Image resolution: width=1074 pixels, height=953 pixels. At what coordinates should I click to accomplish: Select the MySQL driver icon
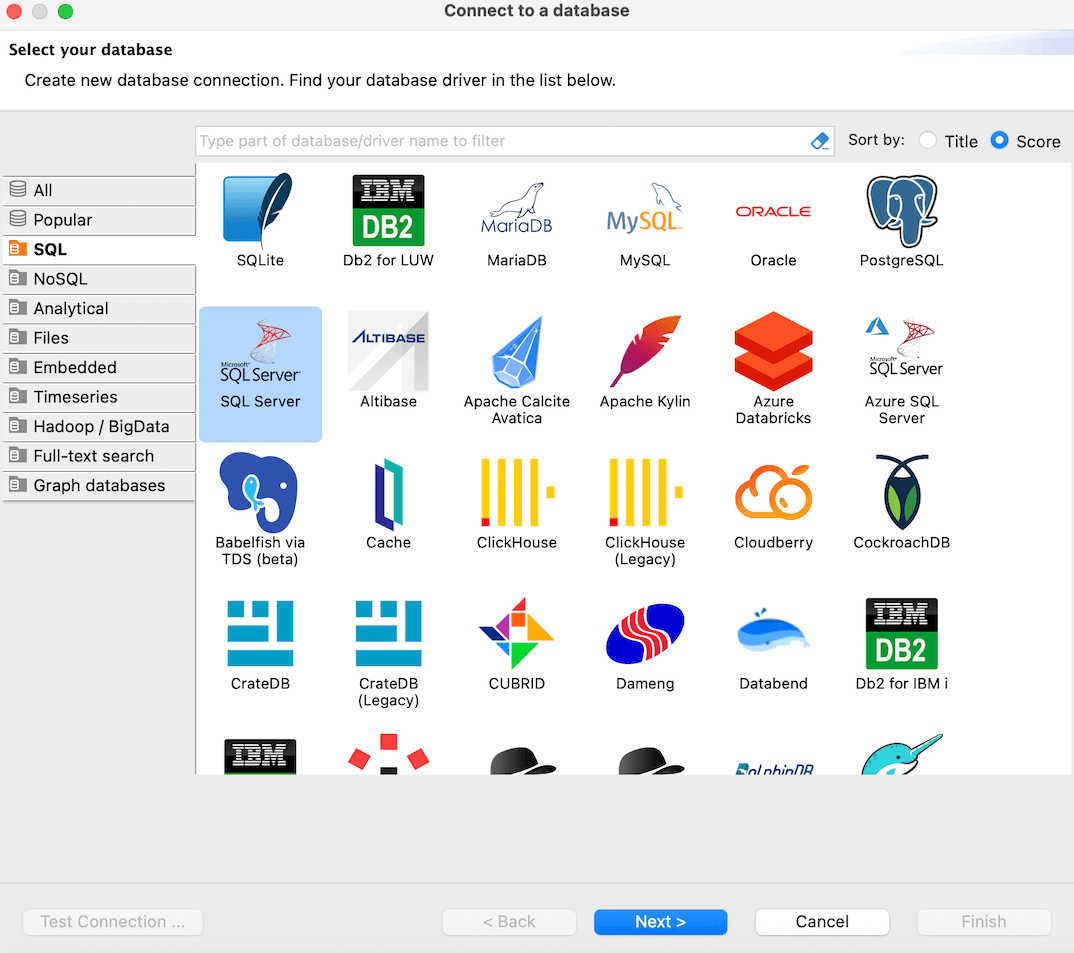click(645, 212)
